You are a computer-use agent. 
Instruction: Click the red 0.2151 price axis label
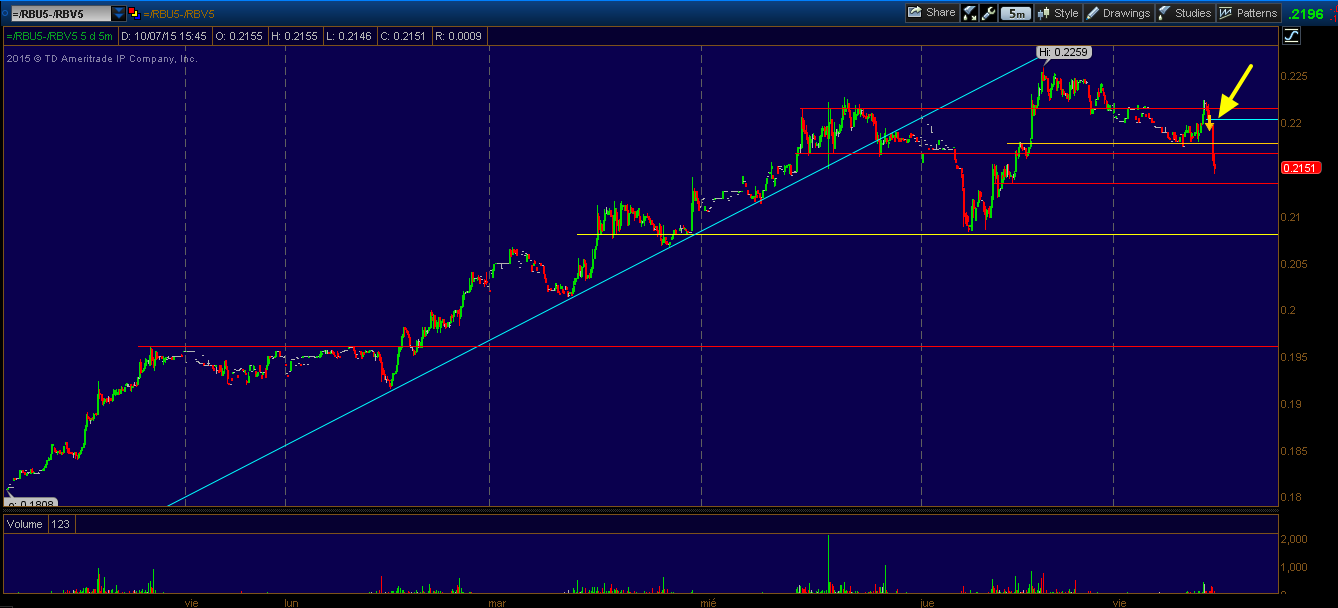(x=1300, y=168)
